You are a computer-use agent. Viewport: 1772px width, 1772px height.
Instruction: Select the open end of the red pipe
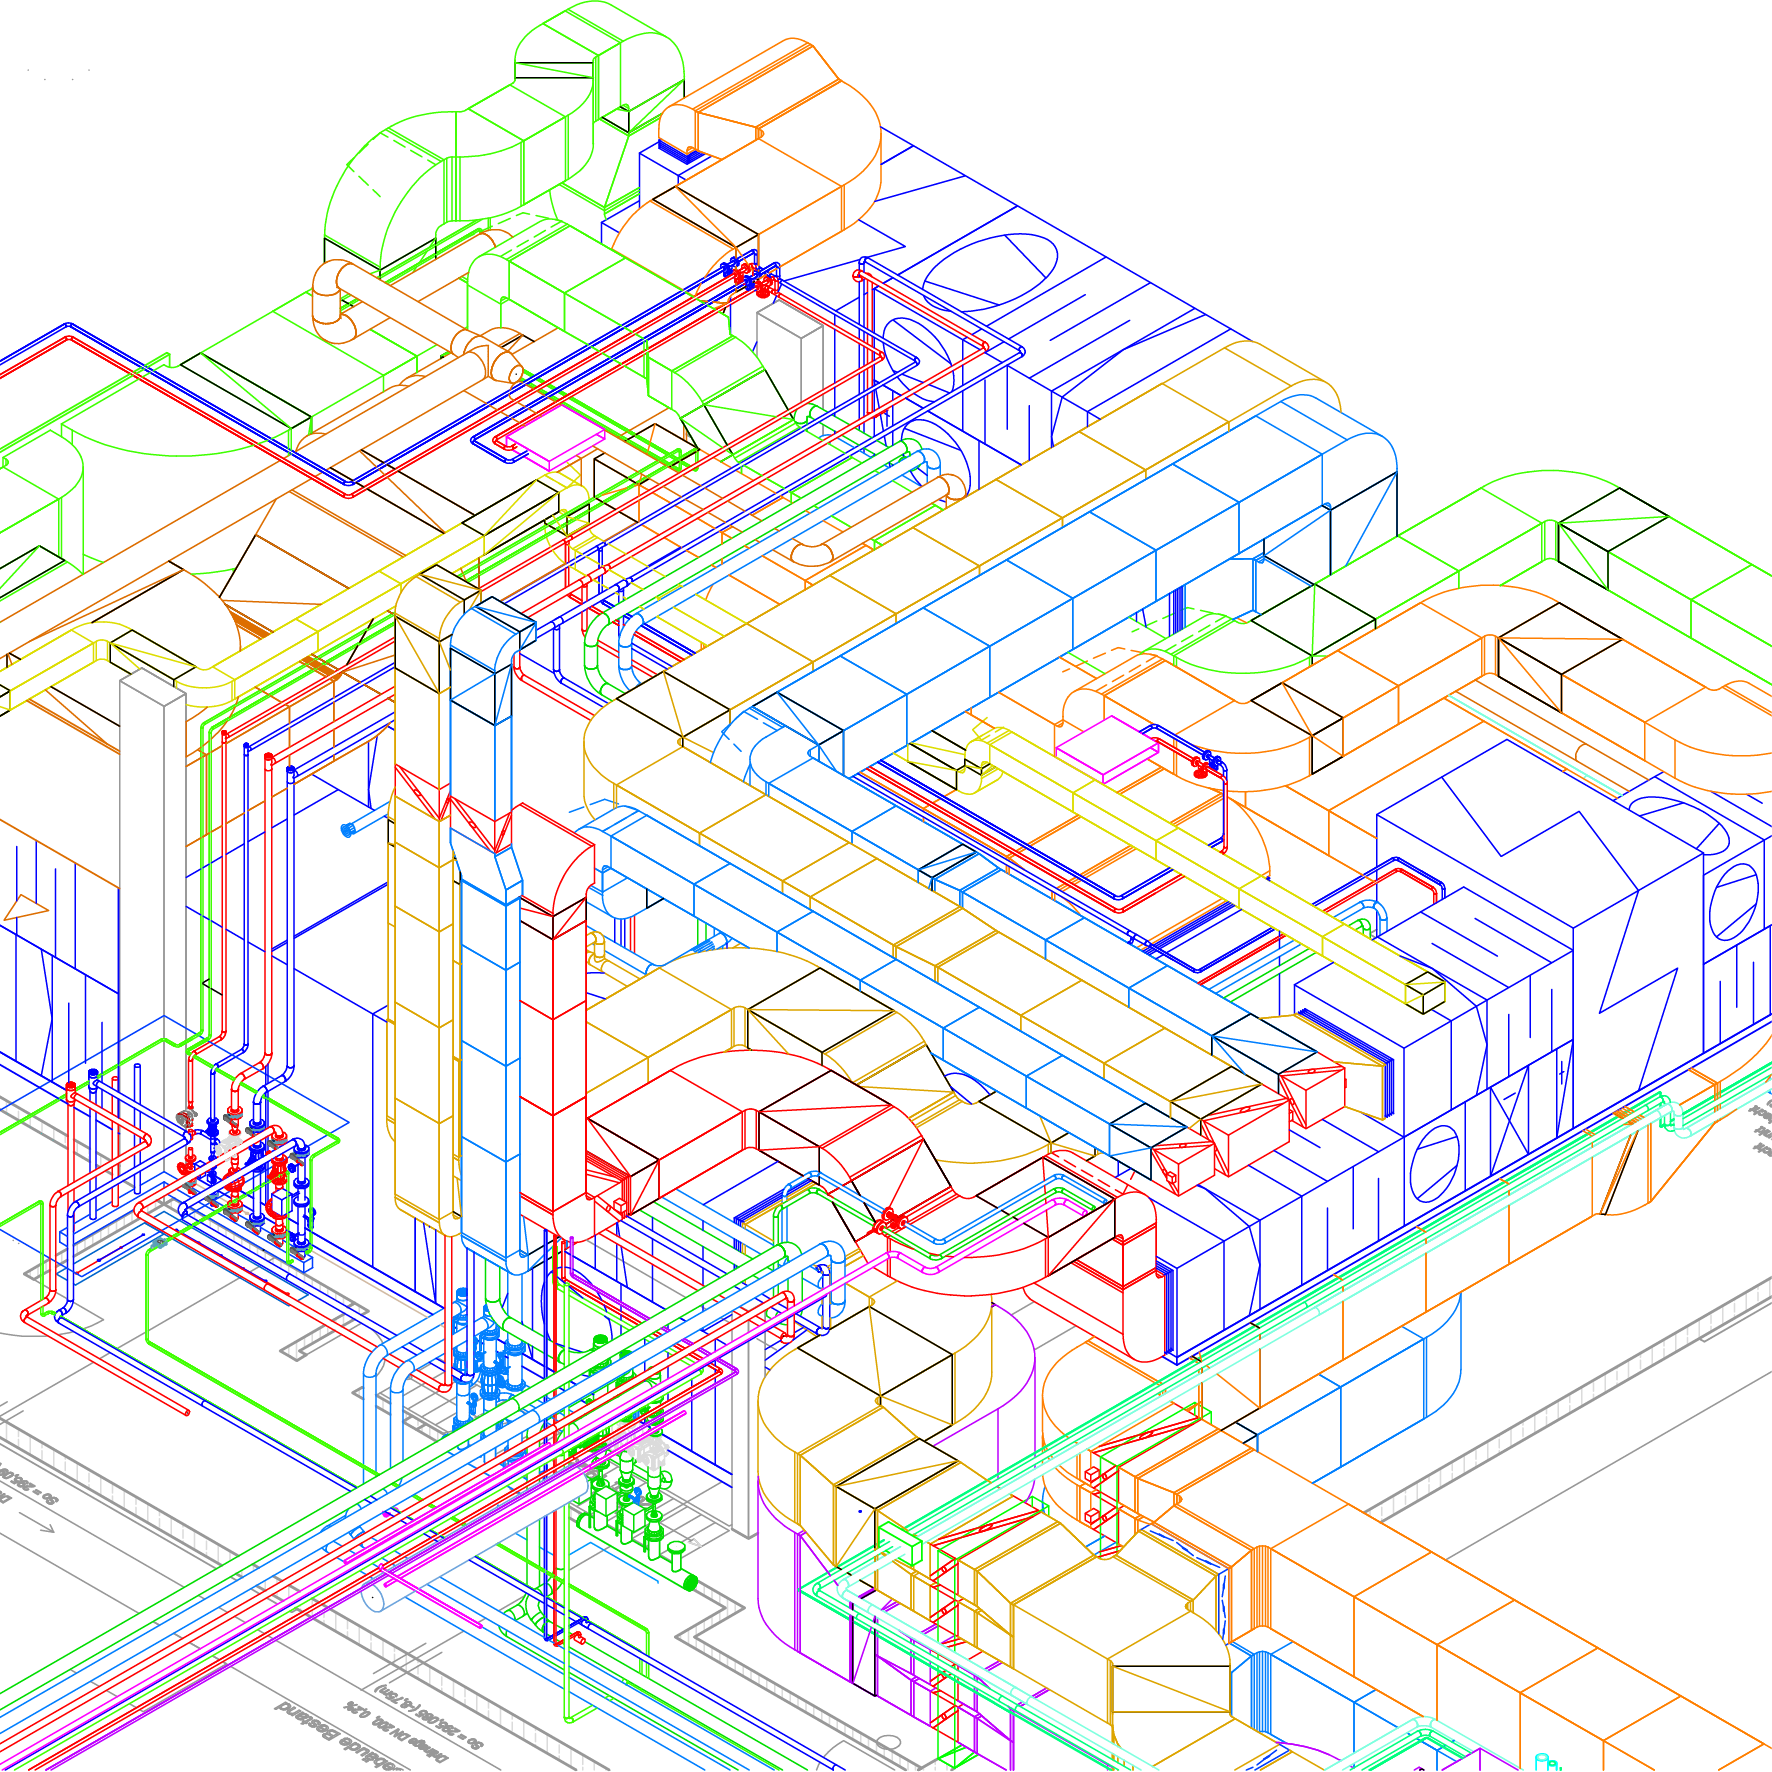[186, 1412]
